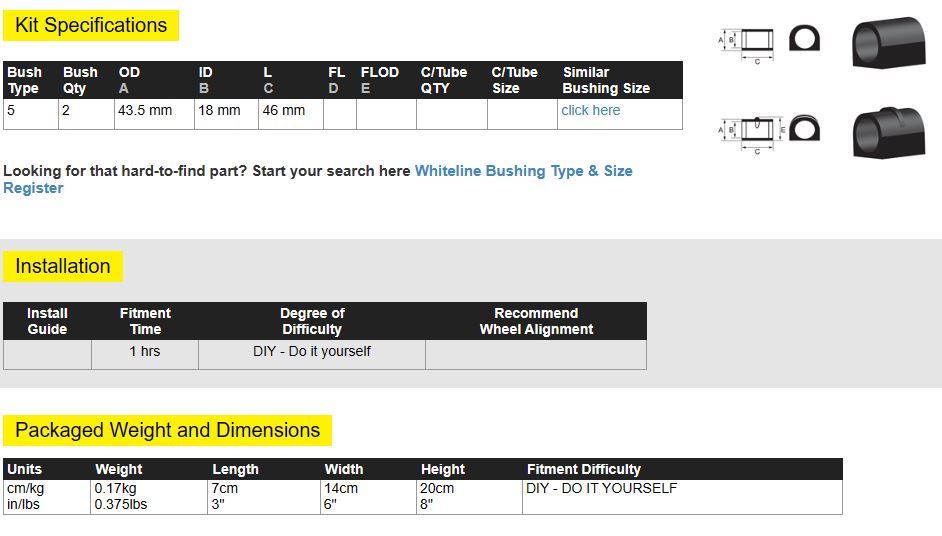This screenshot has width=942, height=536.
Task: Click the OD A column header
Action: point(130,80)
